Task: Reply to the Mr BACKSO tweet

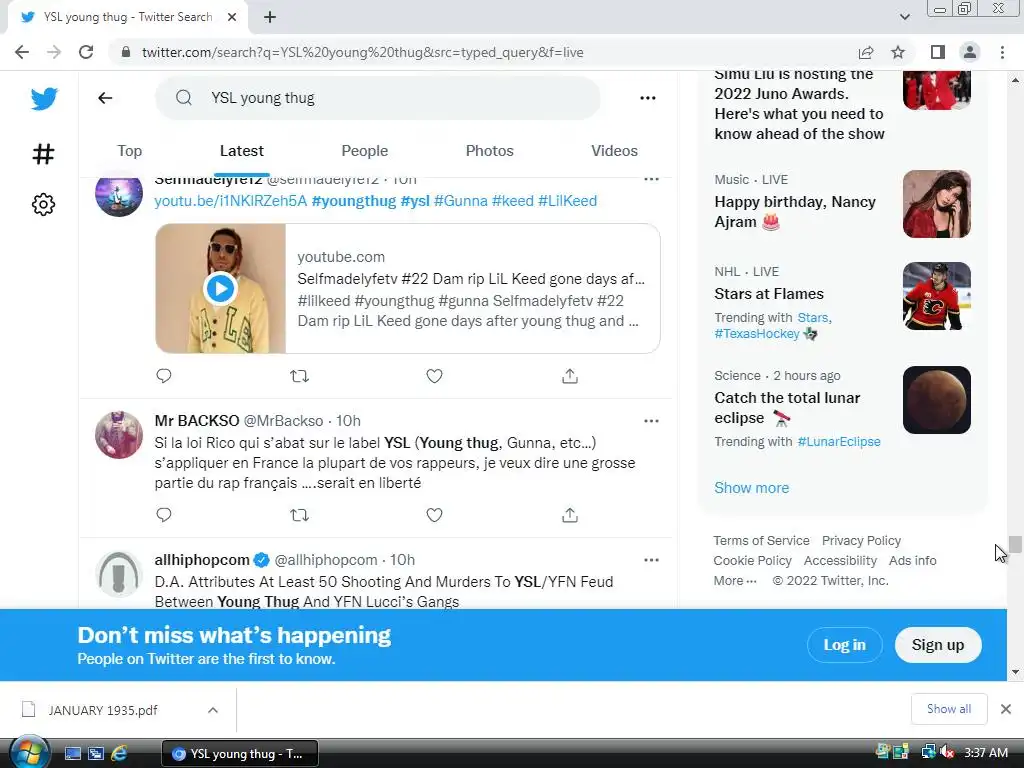Action: (164, 515)
